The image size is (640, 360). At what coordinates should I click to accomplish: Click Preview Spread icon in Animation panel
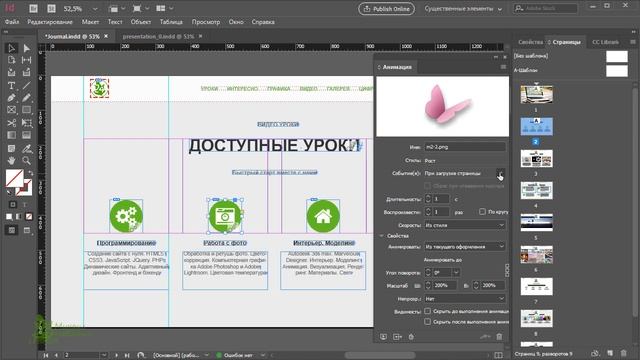click(x=383, y=337)
